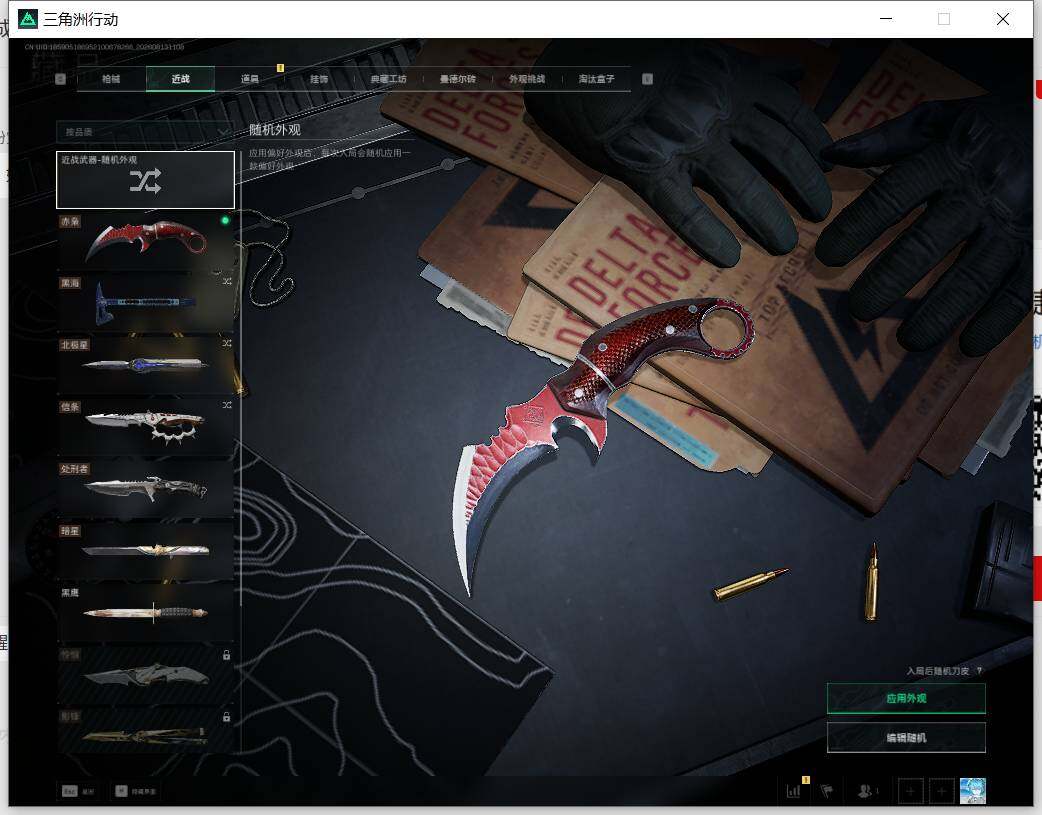Expand the 按品质 sort dropdown
This screenshot has width=1042, height=815.
144,132
